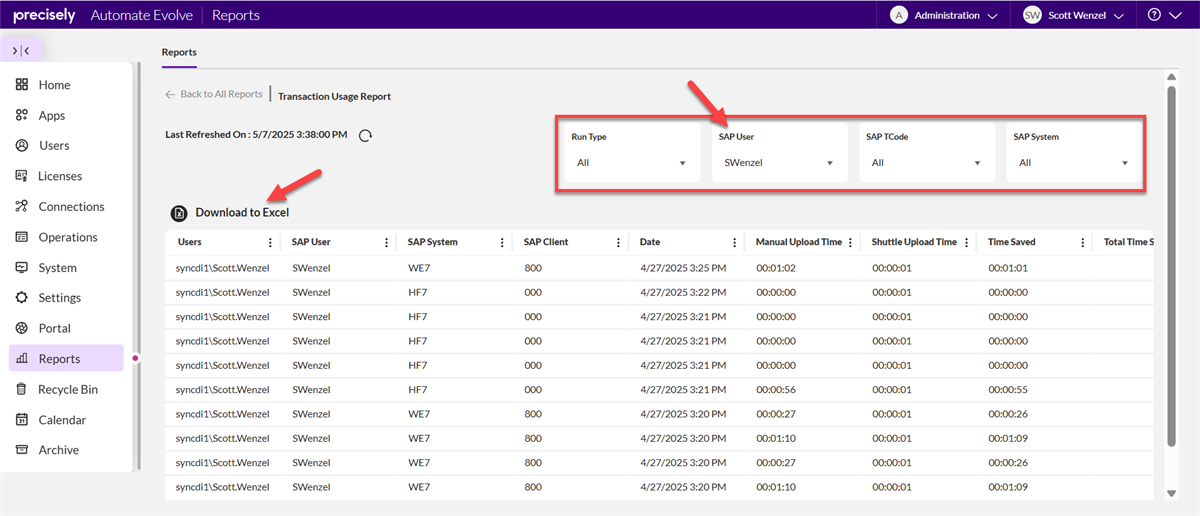Viewport: 1200px width, 516px height.
Task: Click the page vertical scrollbar
Action: point(1171,260)
